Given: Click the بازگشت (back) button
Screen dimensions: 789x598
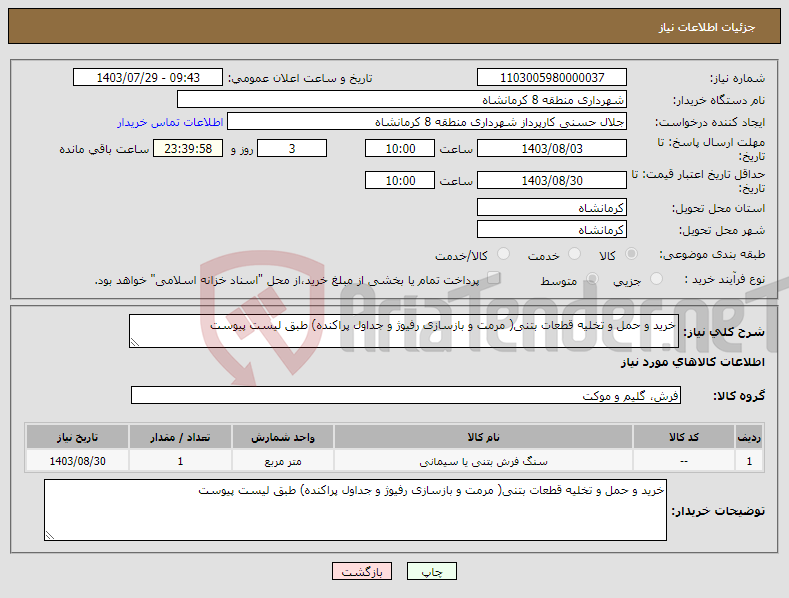Looking at the screenshot, I should coord(362,571).
